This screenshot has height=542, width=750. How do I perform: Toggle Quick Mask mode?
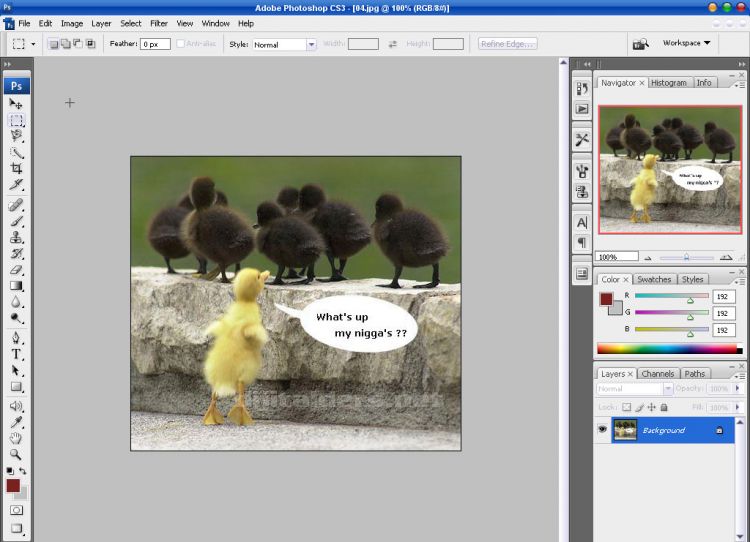(x=16, y=510)
